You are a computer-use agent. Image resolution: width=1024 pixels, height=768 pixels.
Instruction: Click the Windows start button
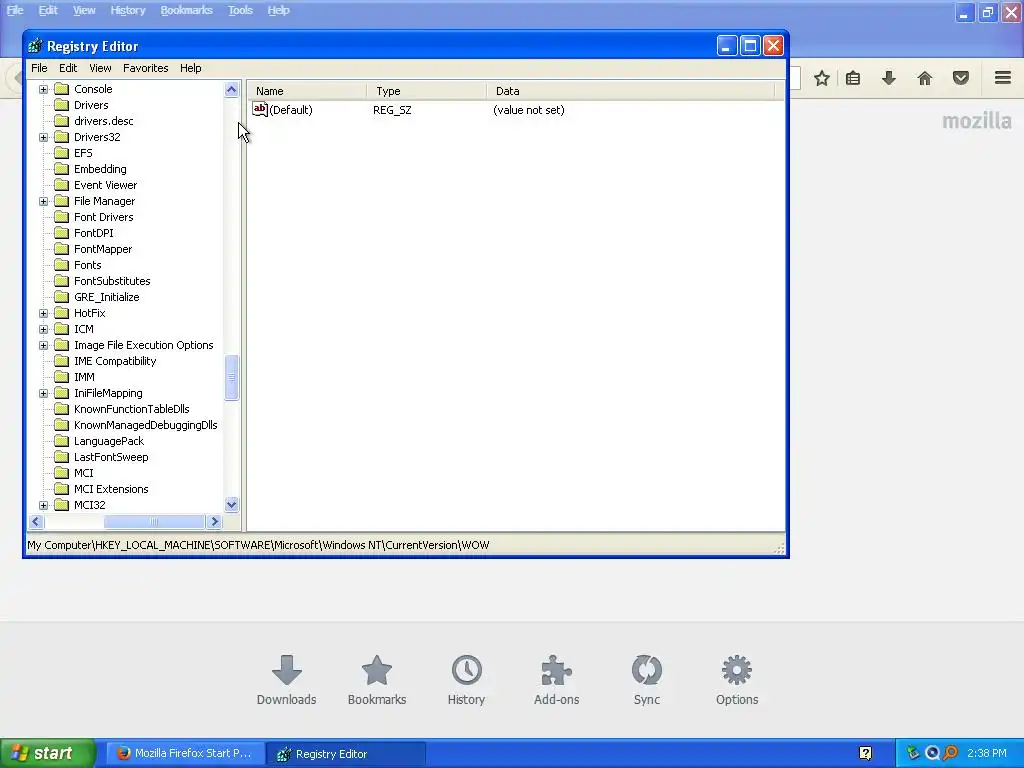pyautogui.click(x=48, y=754)
